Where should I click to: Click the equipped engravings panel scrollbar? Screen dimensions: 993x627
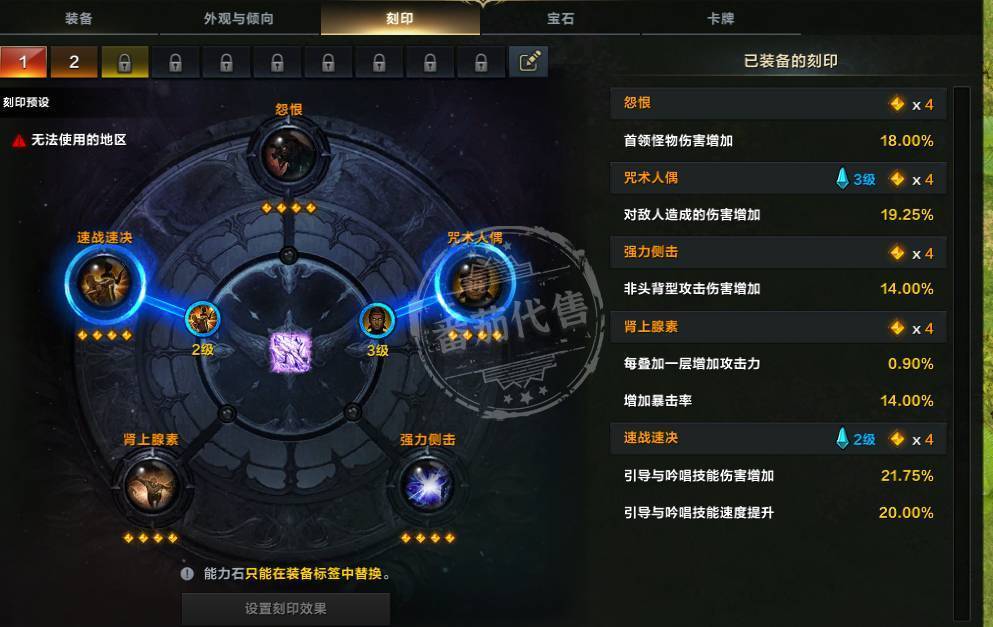coord(961,353)
